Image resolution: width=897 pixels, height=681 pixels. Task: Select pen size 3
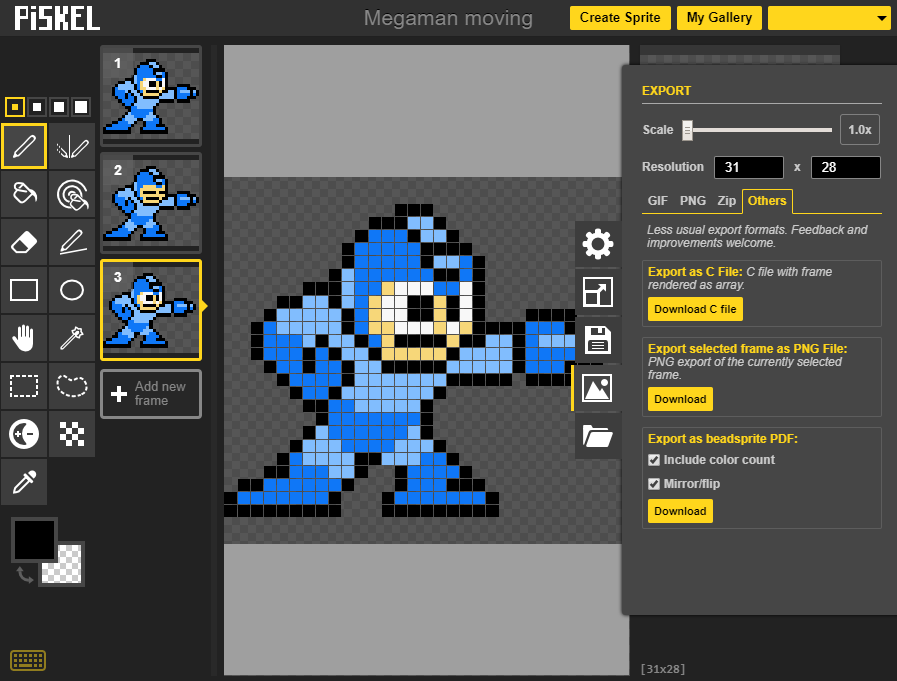59,106
